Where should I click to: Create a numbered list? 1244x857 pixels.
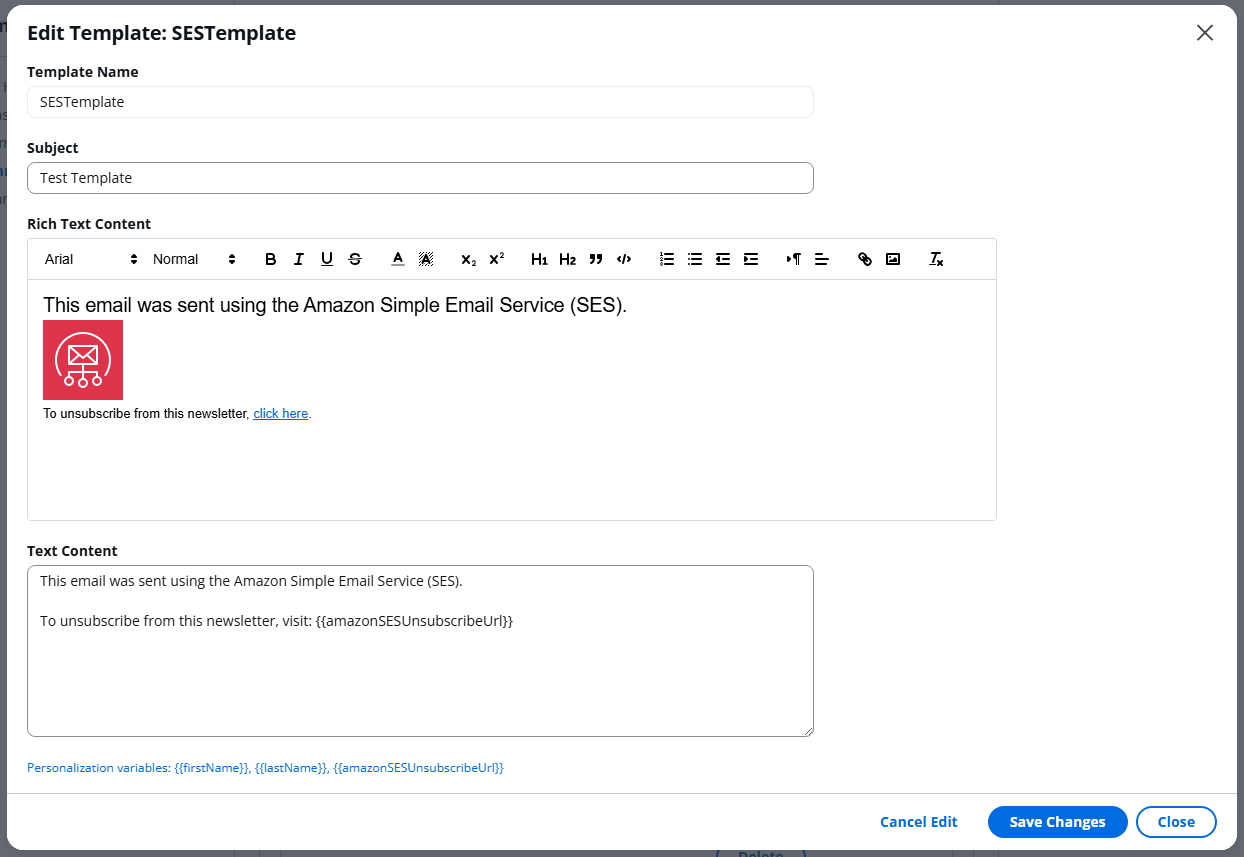click(x=667, y=259)
